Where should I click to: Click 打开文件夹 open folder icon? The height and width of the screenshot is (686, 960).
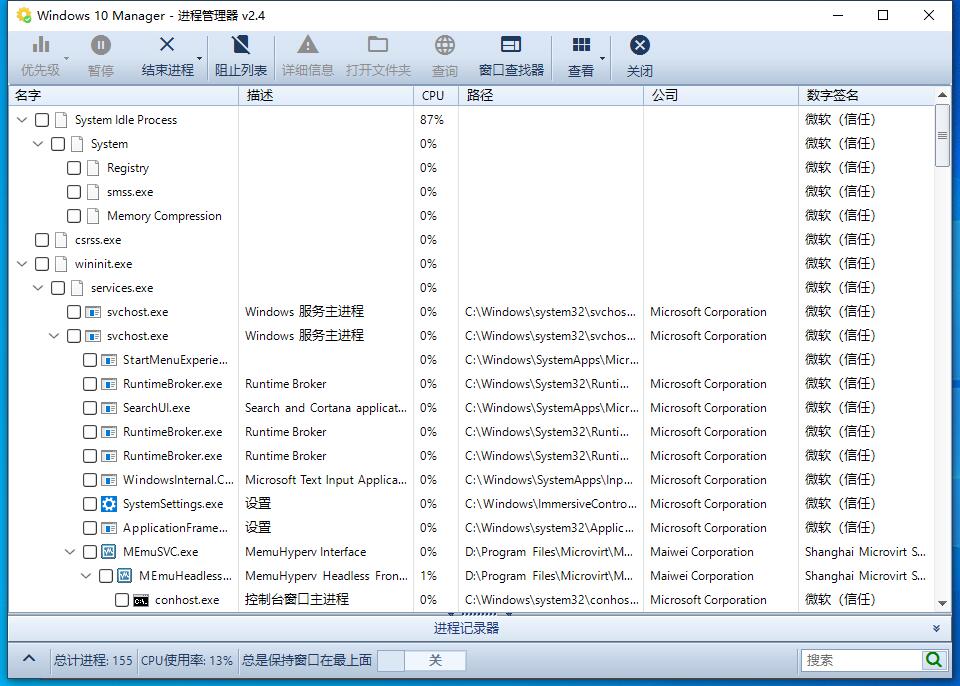tap(378, 45)
